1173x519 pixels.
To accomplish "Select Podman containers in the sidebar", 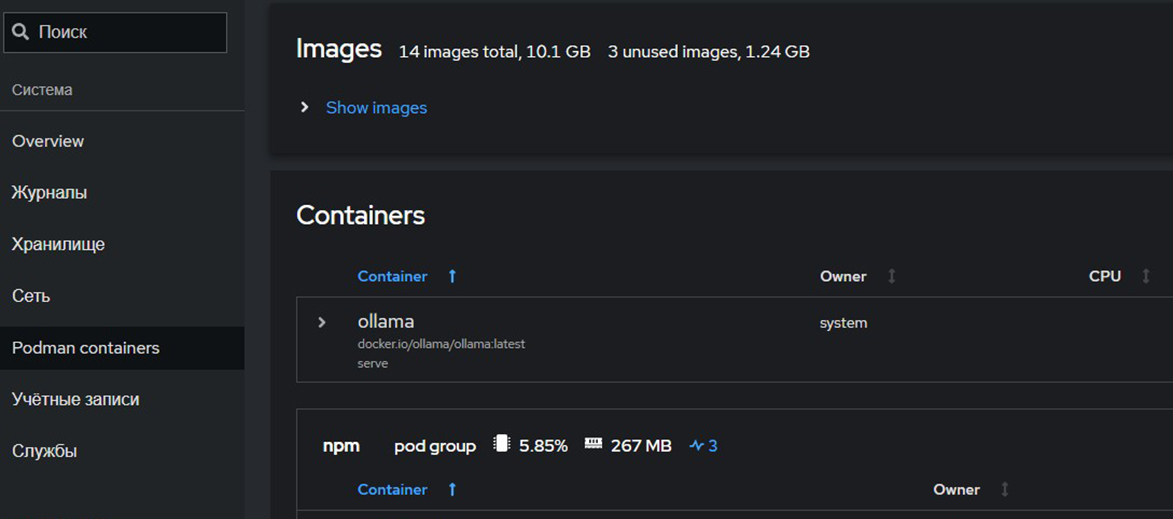I will pos(85,348).
